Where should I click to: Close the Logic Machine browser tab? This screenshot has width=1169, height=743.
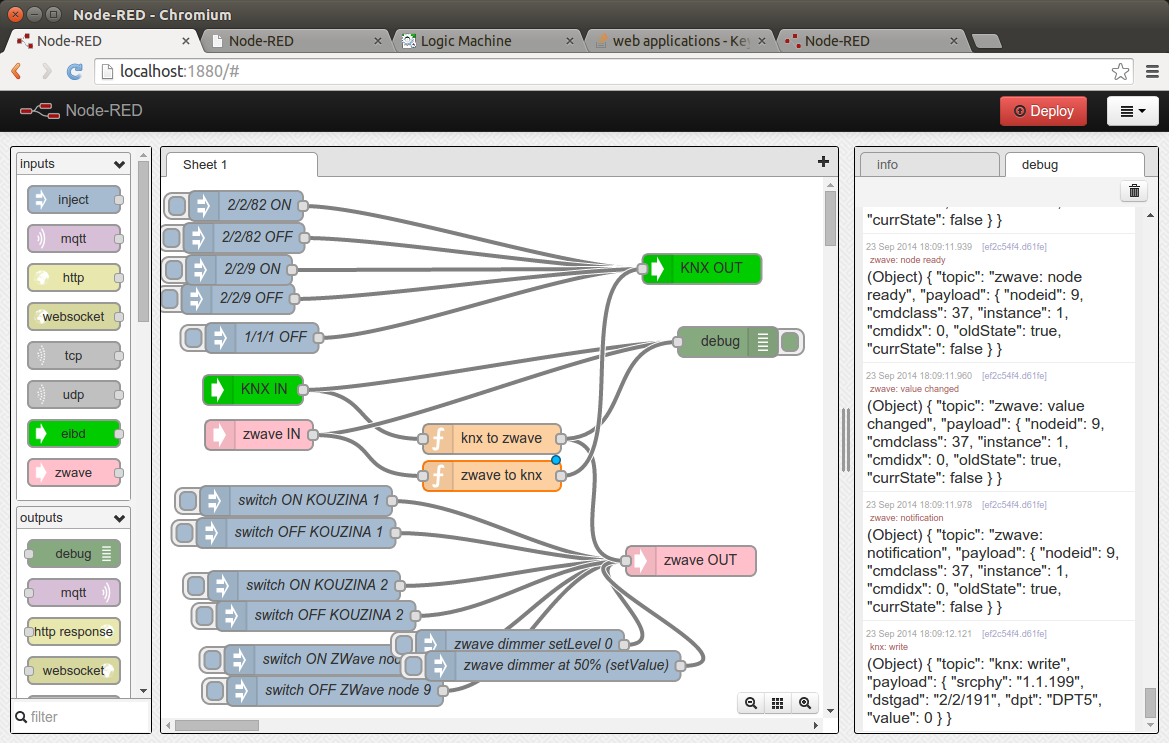570,41
